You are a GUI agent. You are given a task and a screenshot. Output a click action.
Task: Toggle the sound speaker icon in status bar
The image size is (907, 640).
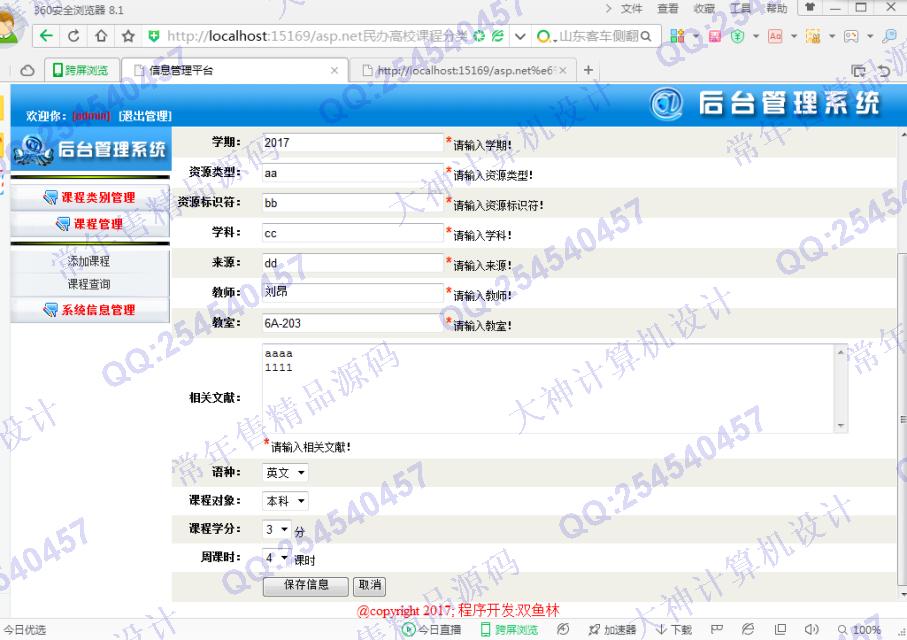(x=812, y=629)
